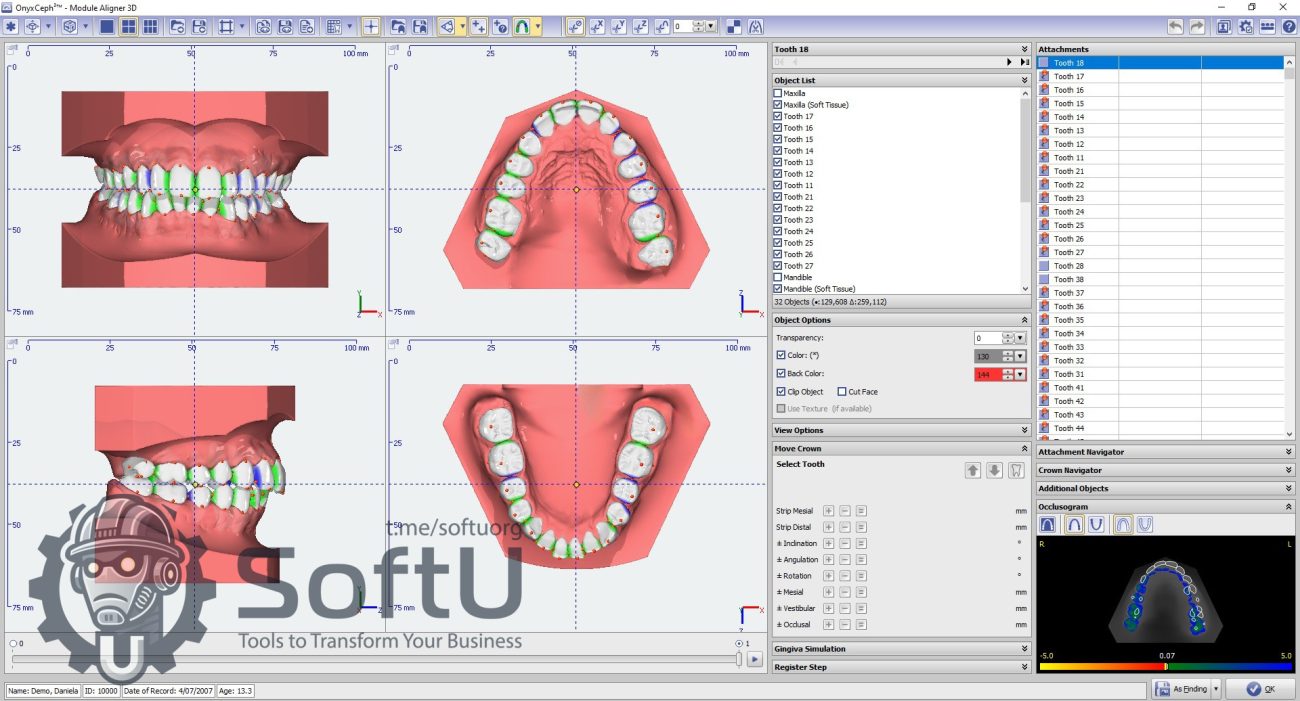The width and height of the screenshot is (1300, 701).
Task: Click the X axis rotation icon
Action: [x=597, y=27]
